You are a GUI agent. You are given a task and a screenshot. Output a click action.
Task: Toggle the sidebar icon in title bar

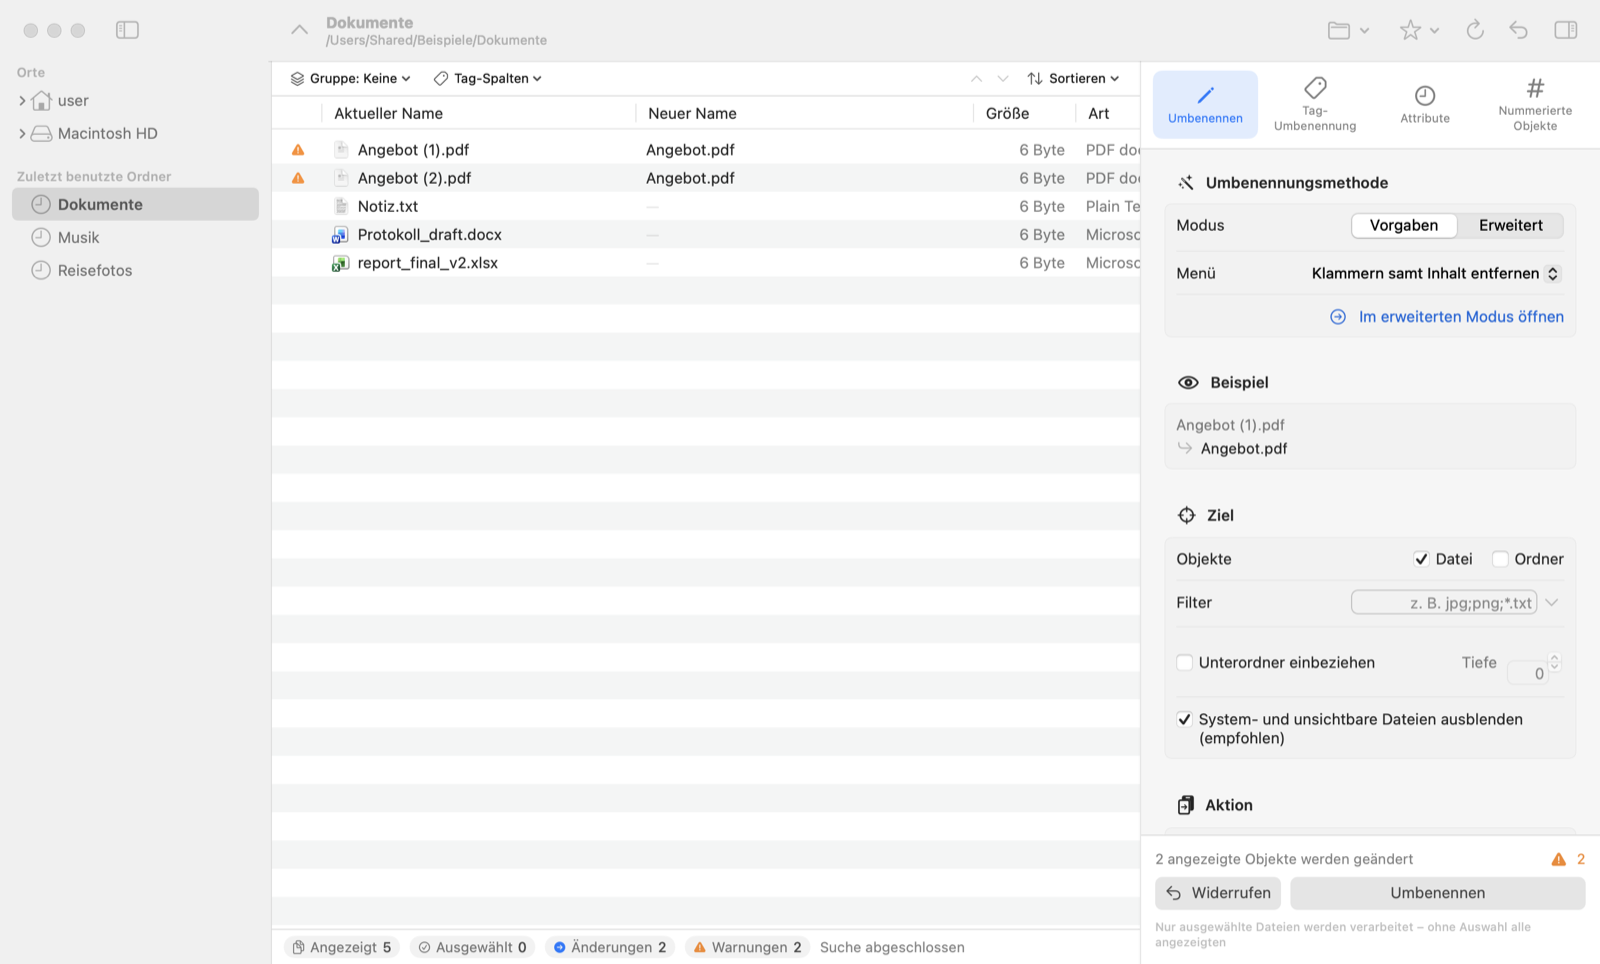click(x=127, y=30)
